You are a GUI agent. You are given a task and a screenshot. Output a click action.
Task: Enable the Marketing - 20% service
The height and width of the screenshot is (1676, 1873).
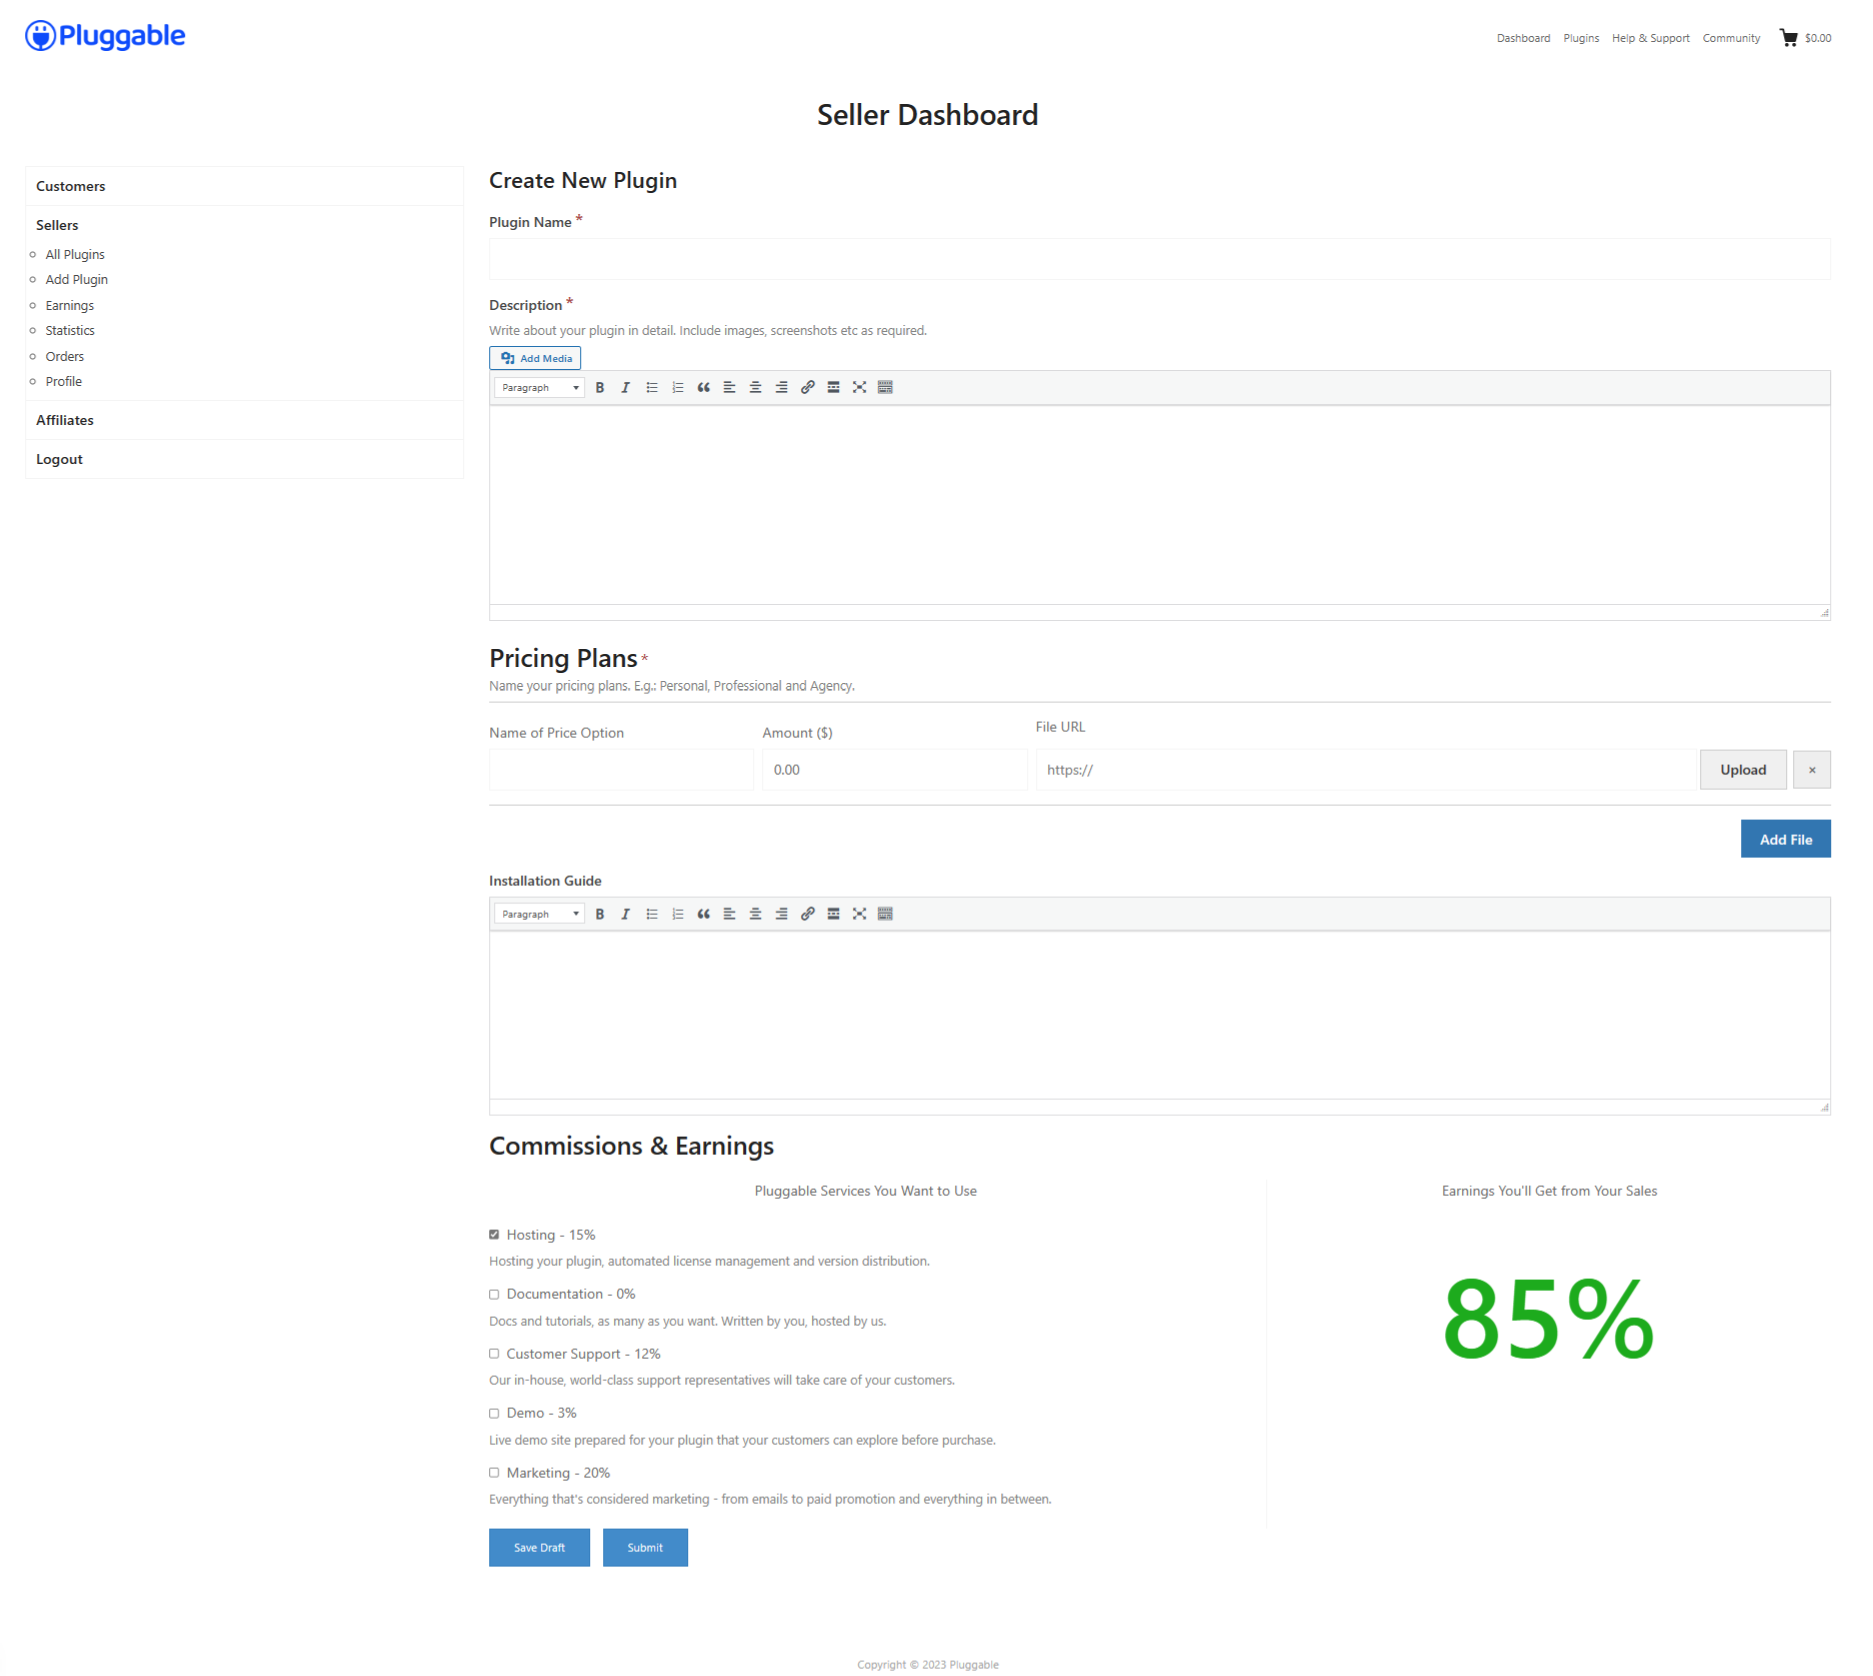tap(495, 1472)
